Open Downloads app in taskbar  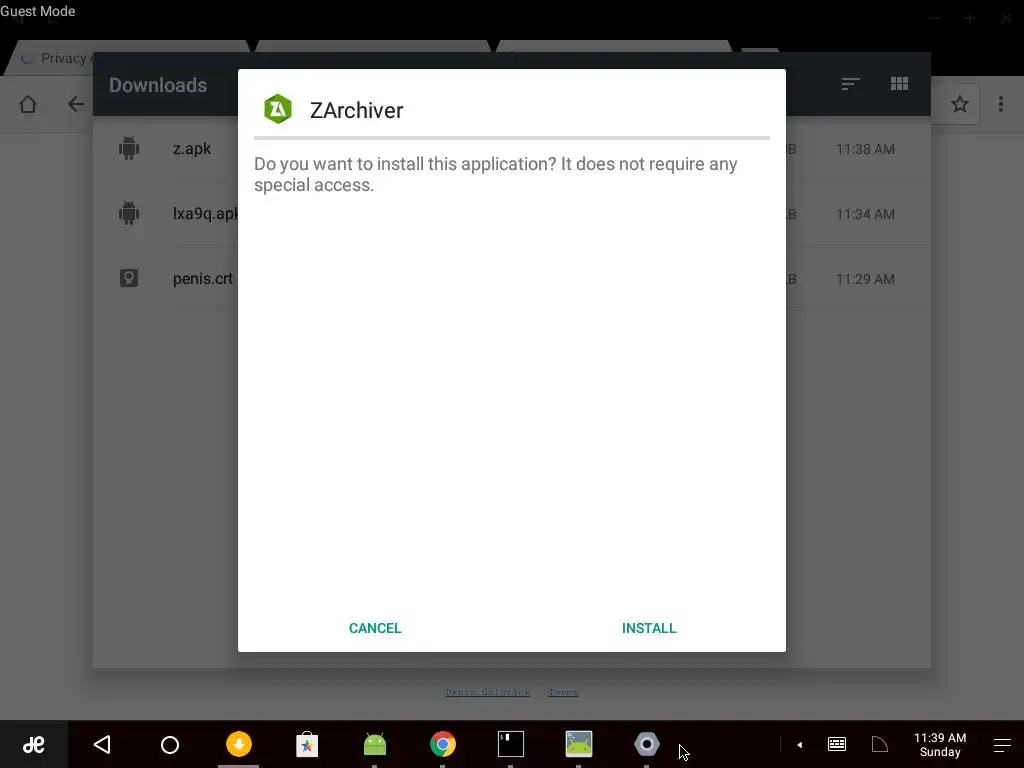pos(238,744)
